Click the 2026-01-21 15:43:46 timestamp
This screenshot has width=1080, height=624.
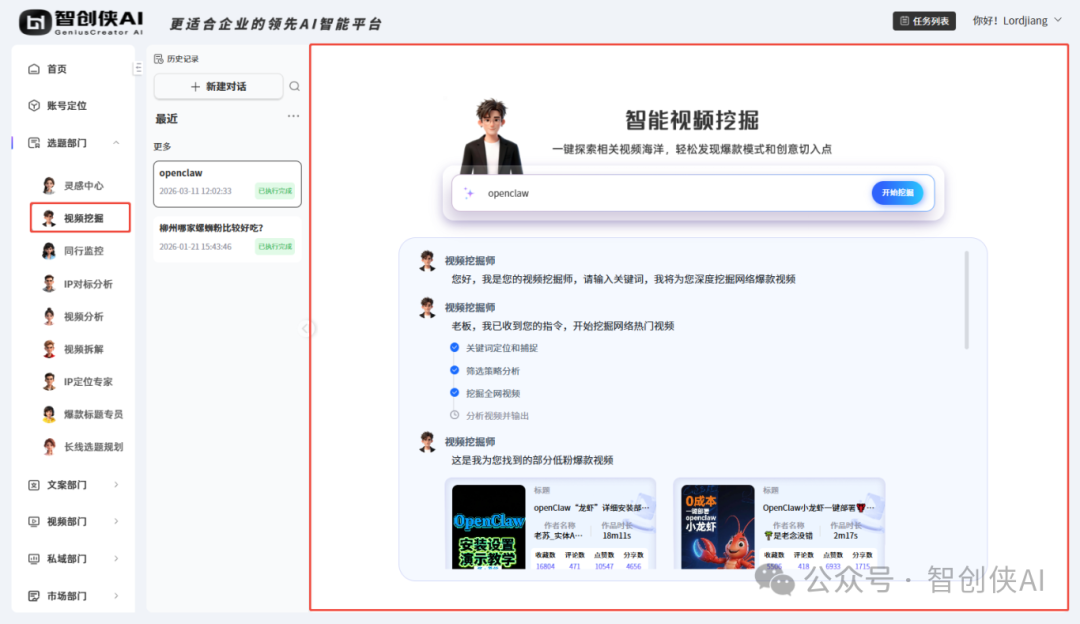(196, 247)
